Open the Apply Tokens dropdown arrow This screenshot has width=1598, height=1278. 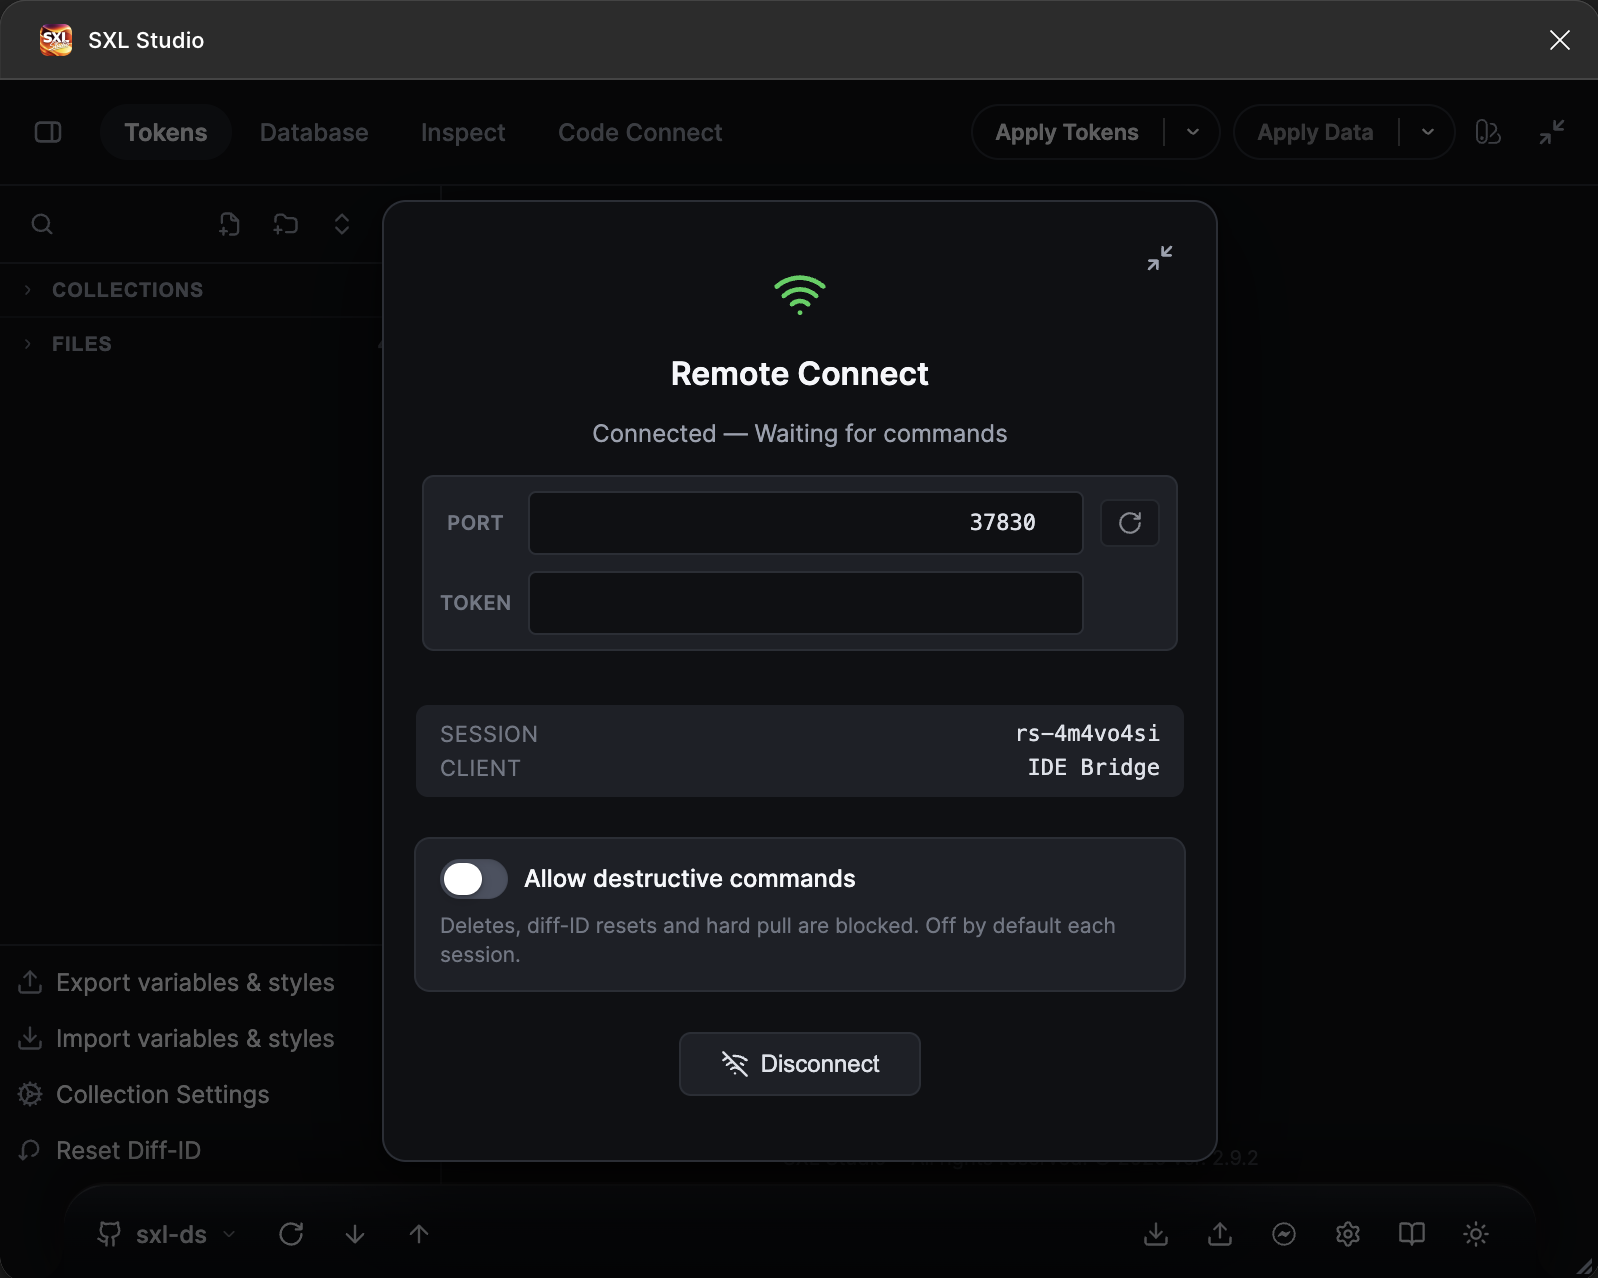[1193, 132]
